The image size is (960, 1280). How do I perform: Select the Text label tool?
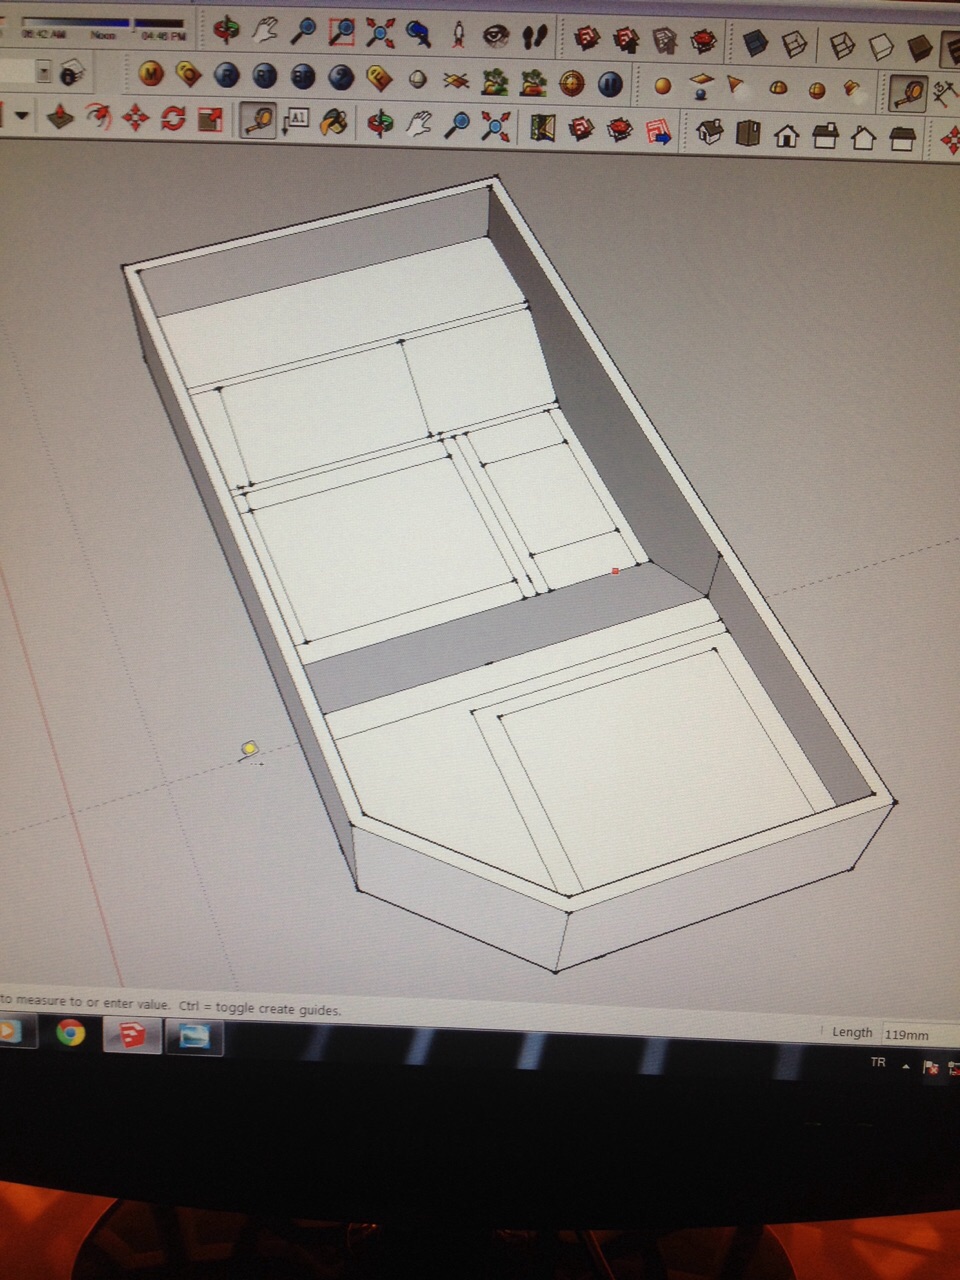click(296, 121)
